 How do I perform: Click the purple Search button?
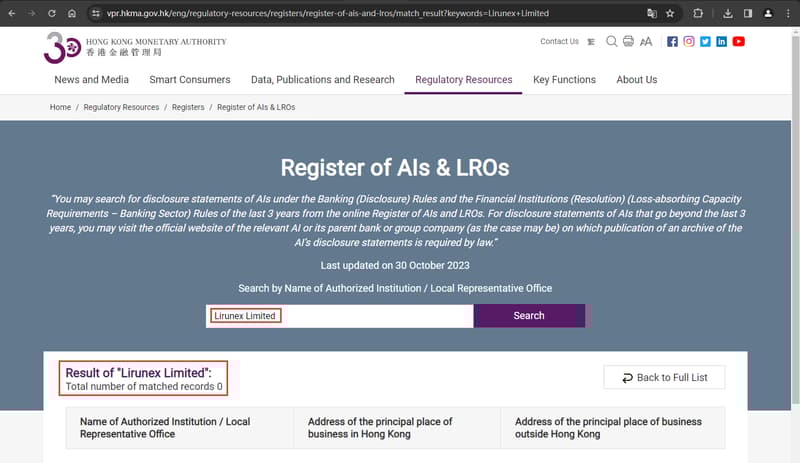tap(529, 316)
